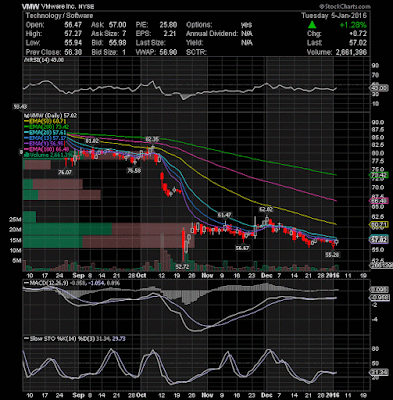The height and width of the screenshot is (400, 393).
Task: Click the cyan EMA(20) legend entry
Action: click(x=44, y=132)
